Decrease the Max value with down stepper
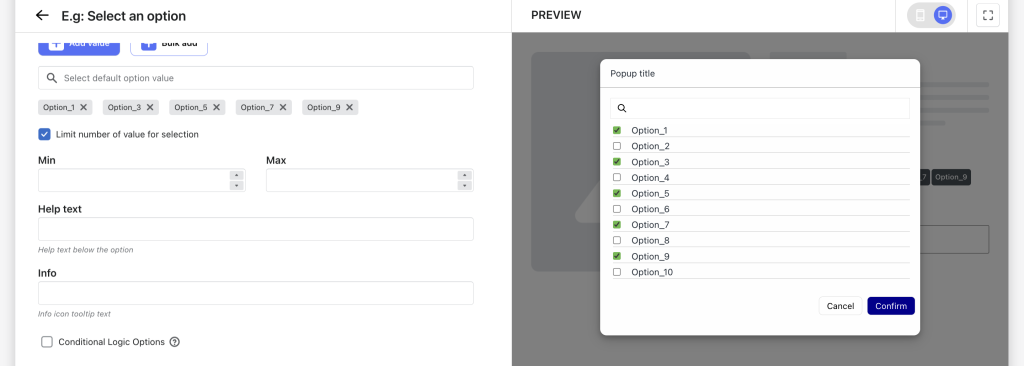The height and width of the screenshot is (366, 1024). tap(464, 186)
